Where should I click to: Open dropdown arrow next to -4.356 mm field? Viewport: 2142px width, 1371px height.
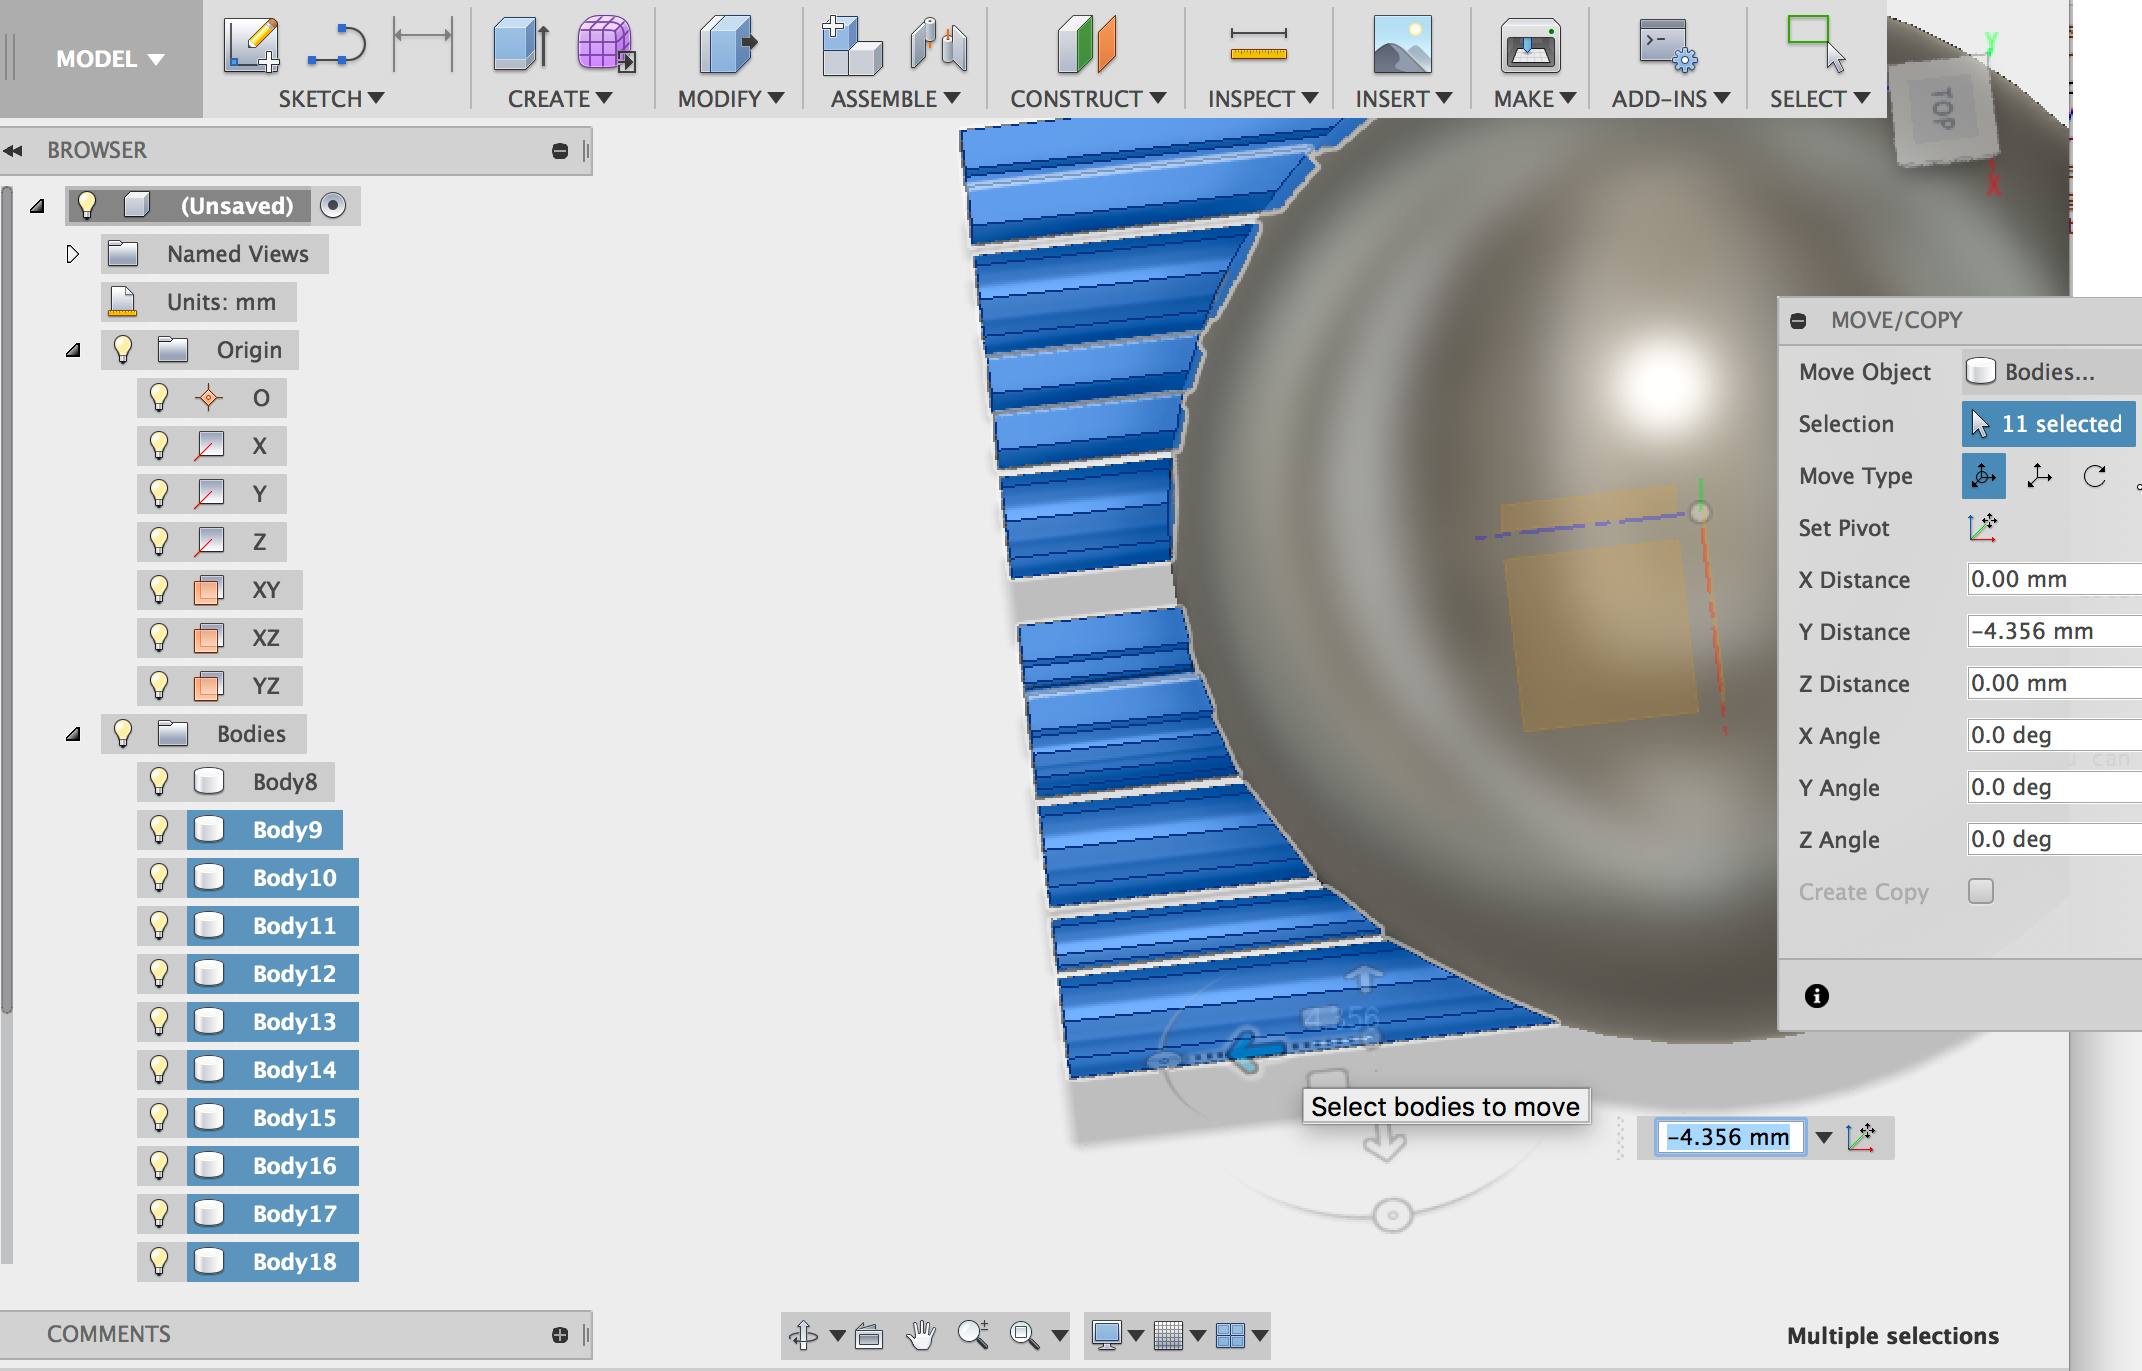(x=1824, y=1137)
